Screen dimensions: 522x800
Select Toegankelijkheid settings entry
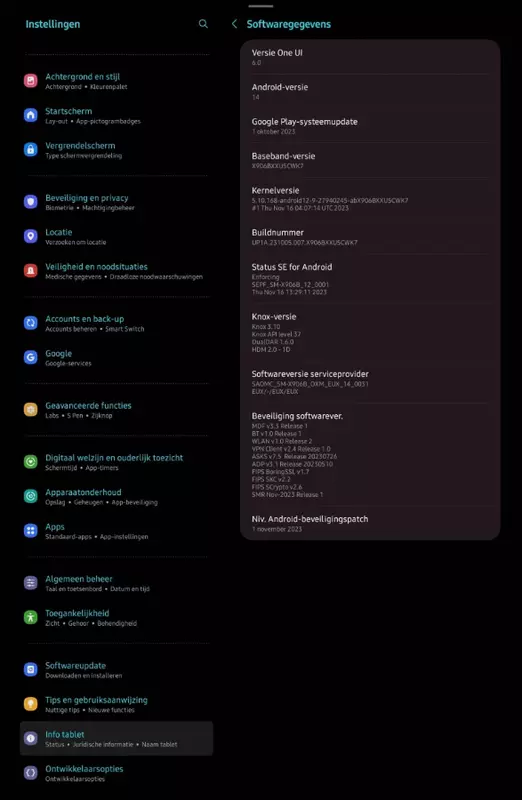coord(116,617)
